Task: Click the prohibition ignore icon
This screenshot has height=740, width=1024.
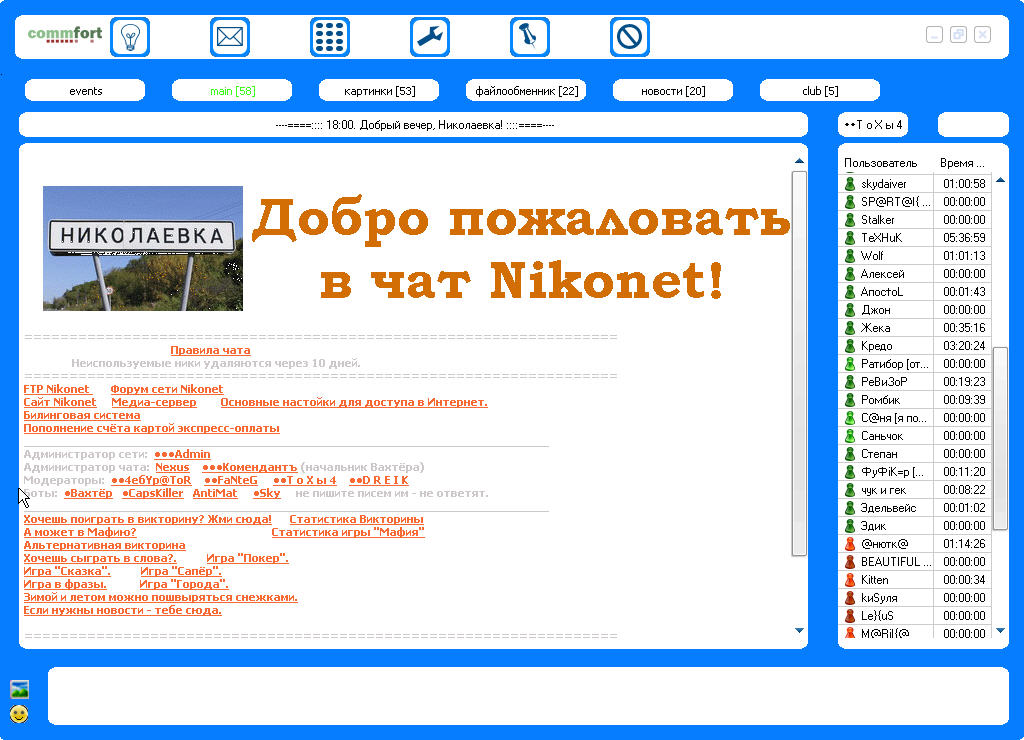Action: click(630, 37)
